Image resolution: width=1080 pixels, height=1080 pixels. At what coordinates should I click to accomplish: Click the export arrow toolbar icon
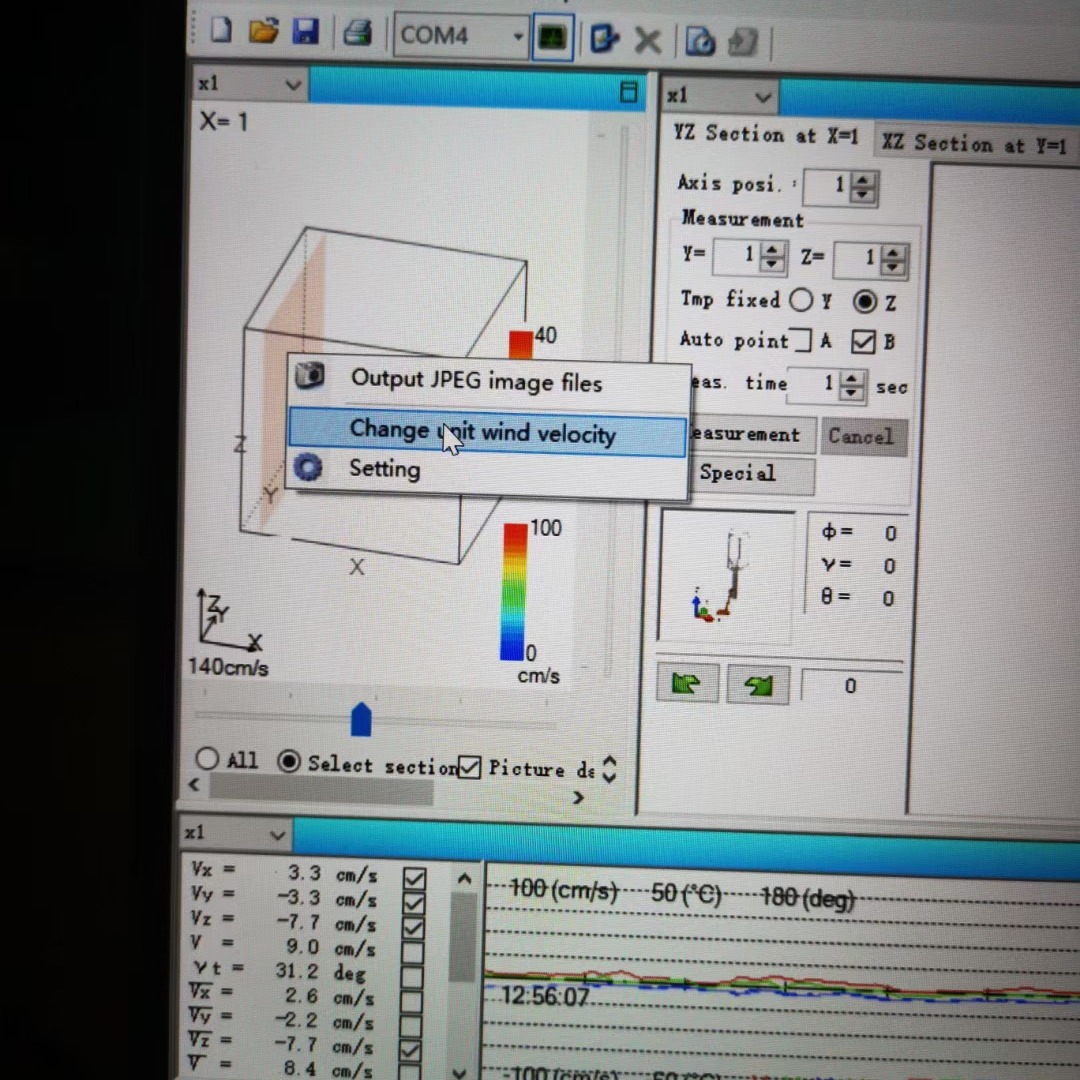605,39
